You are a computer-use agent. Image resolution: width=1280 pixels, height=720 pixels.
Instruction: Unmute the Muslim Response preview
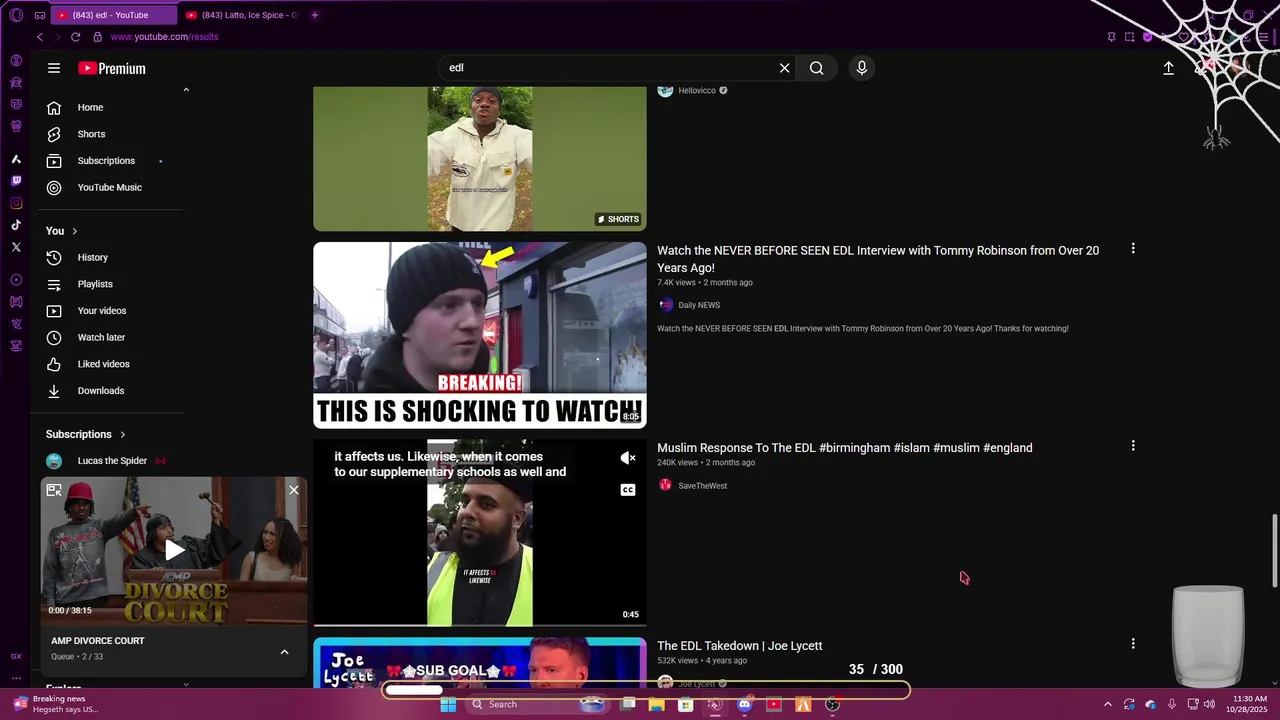[628, 458]
